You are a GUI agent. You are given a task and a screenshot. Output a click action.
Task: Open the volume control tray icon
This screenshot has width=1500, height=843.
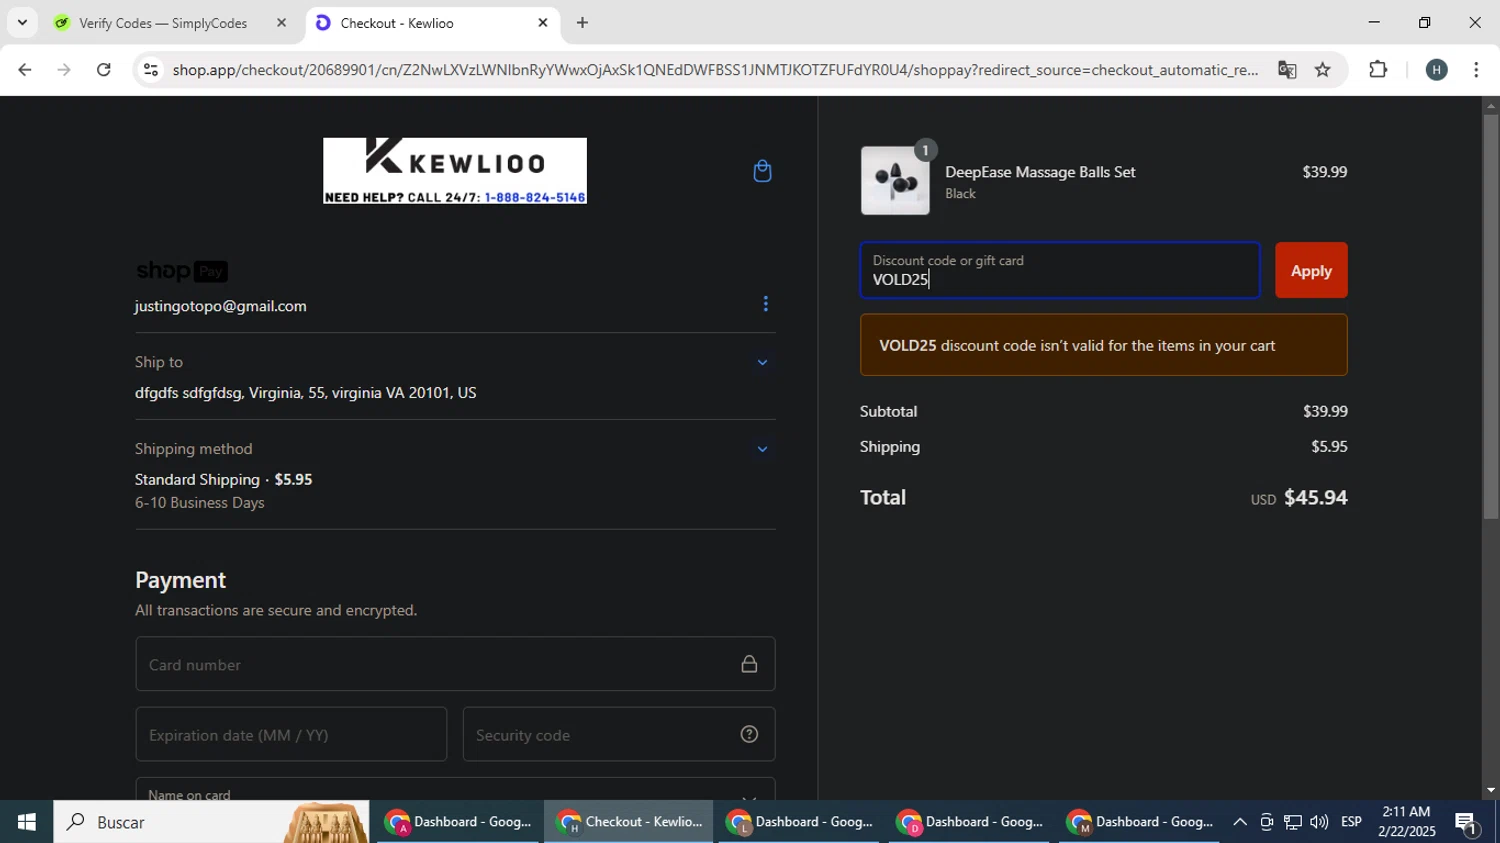click(x=1319, y=822)
